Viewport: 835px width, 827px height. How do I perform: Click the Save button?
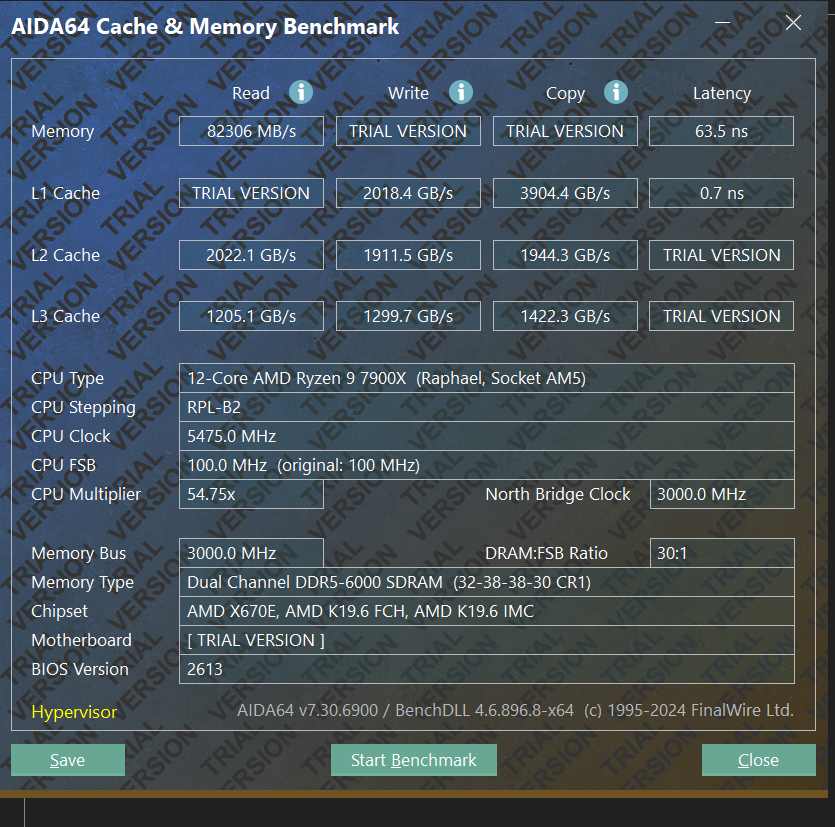coord(68,760)
